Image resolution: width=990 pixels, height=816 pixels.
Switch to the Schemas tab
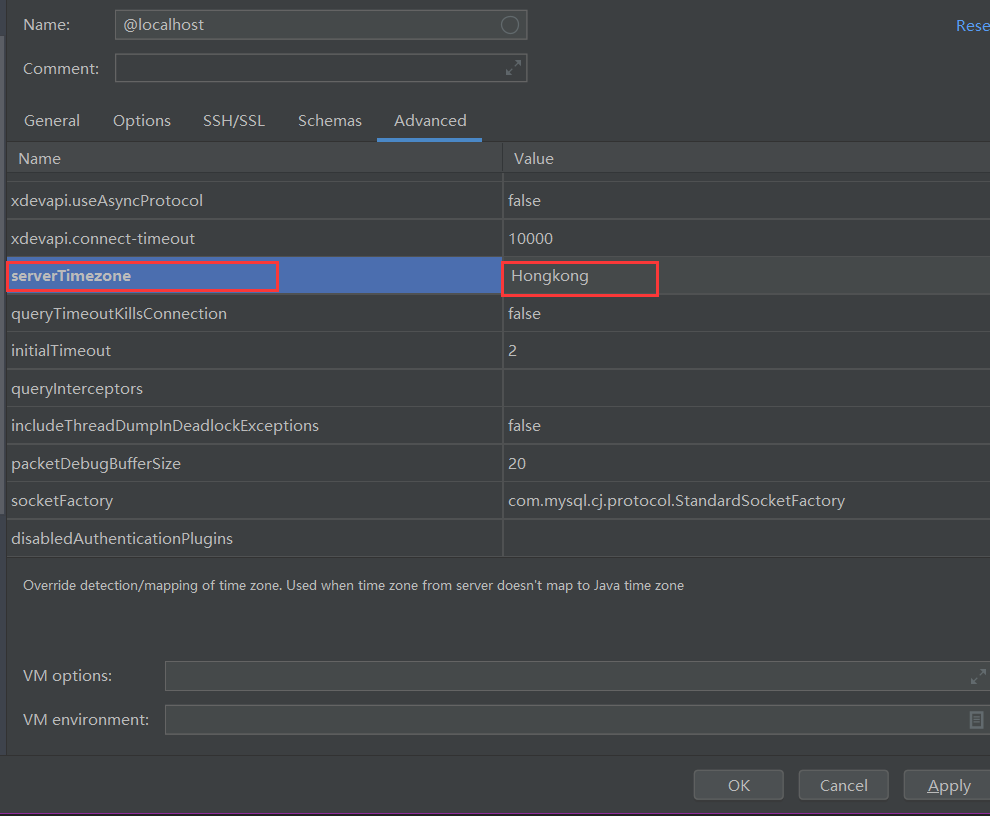[x=330, y=120]
